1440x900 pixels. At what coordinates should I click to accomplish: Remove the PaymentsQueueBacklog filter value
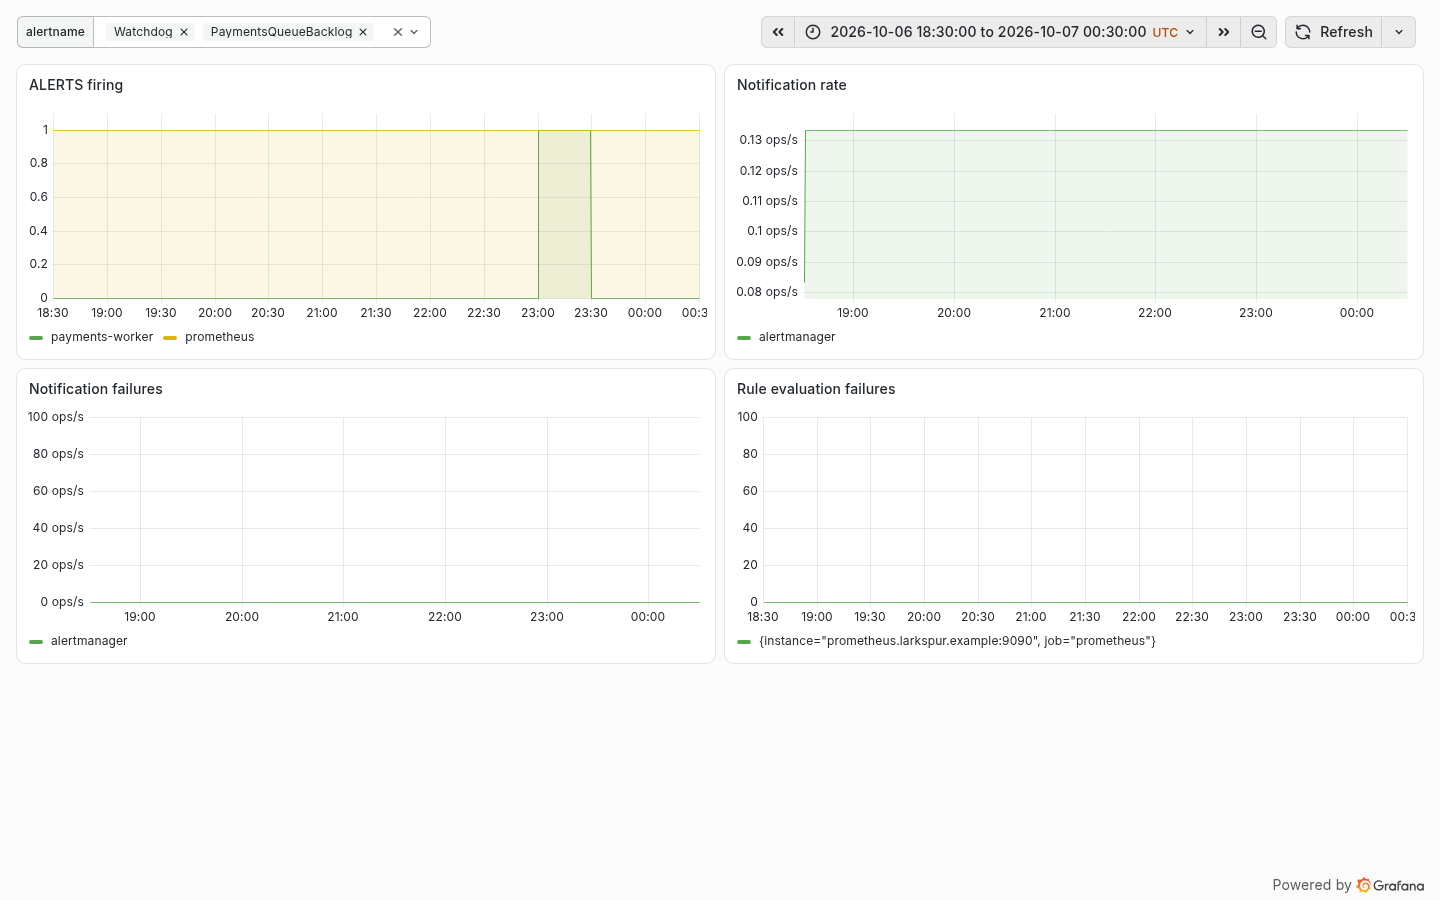363,32
